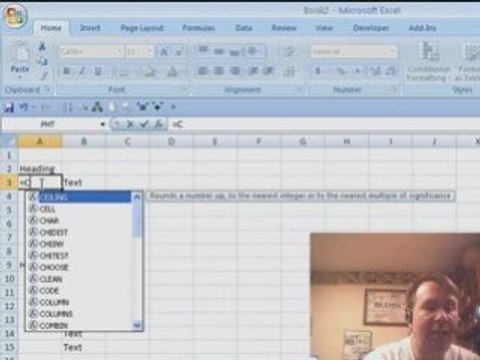Toggle Align Text Right
This screenshot has height=360, width=480.
(x=235, y=71)
